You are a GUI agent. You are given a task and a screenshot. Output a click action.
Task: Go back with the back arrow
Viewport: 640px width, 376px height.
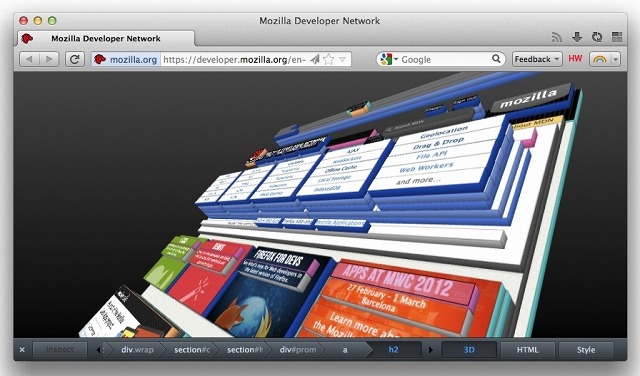tap(29, 59)
